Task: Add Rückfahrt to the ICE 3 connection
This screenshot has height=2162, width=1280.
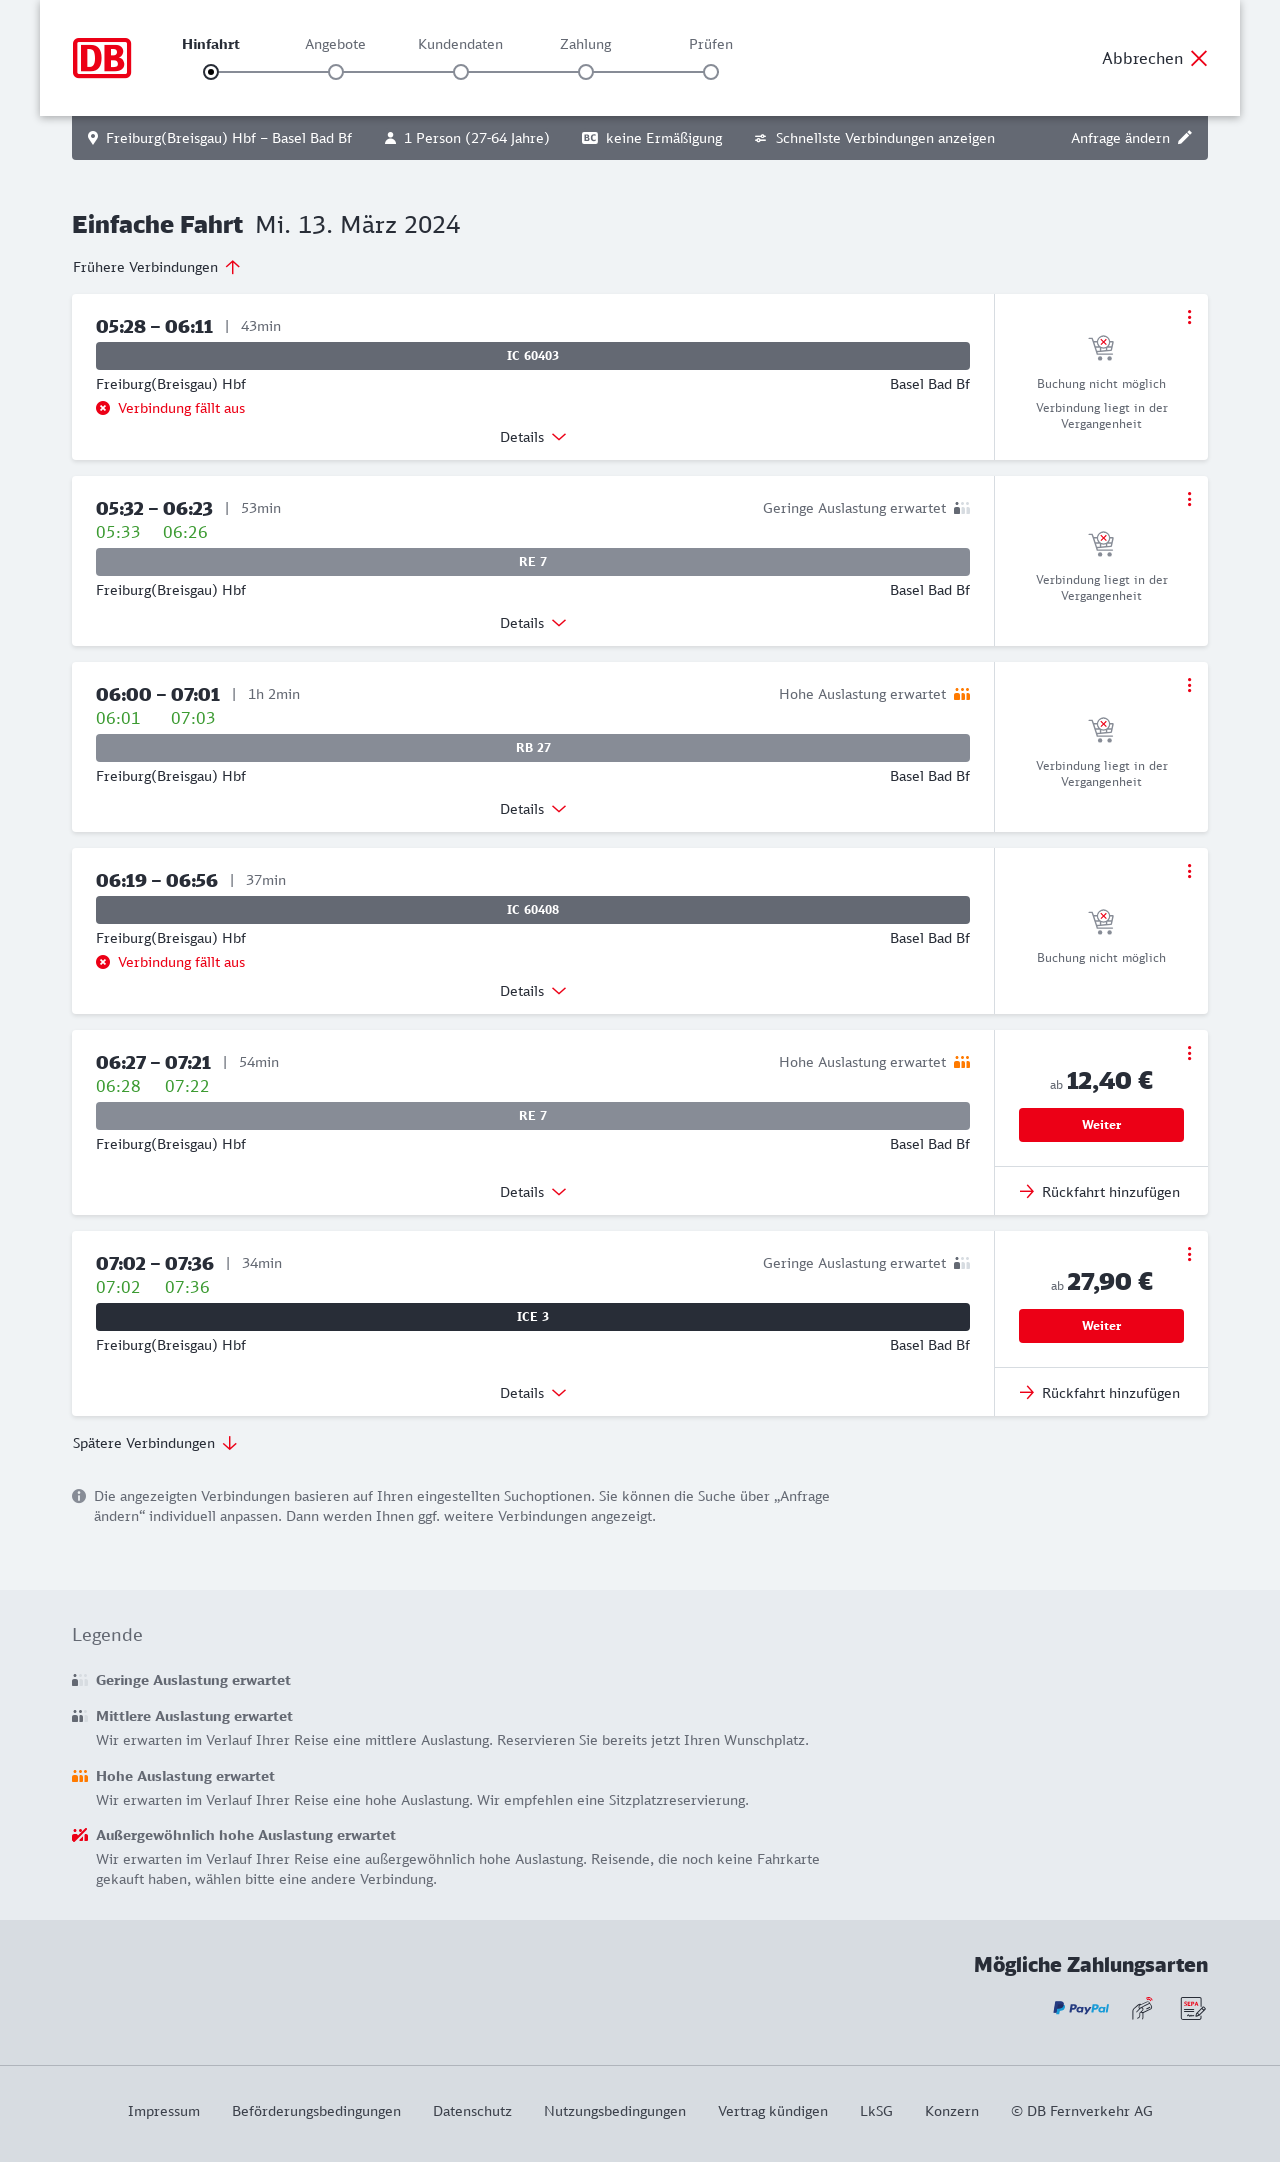Action: point(1100,1393)
